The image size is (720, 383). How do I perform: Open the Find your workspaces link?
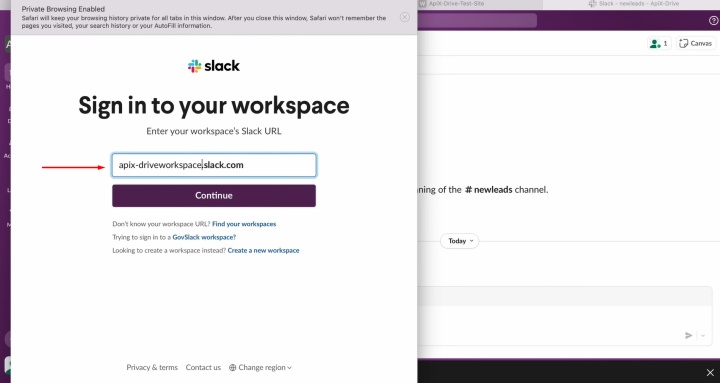click(x=244, y=224)
